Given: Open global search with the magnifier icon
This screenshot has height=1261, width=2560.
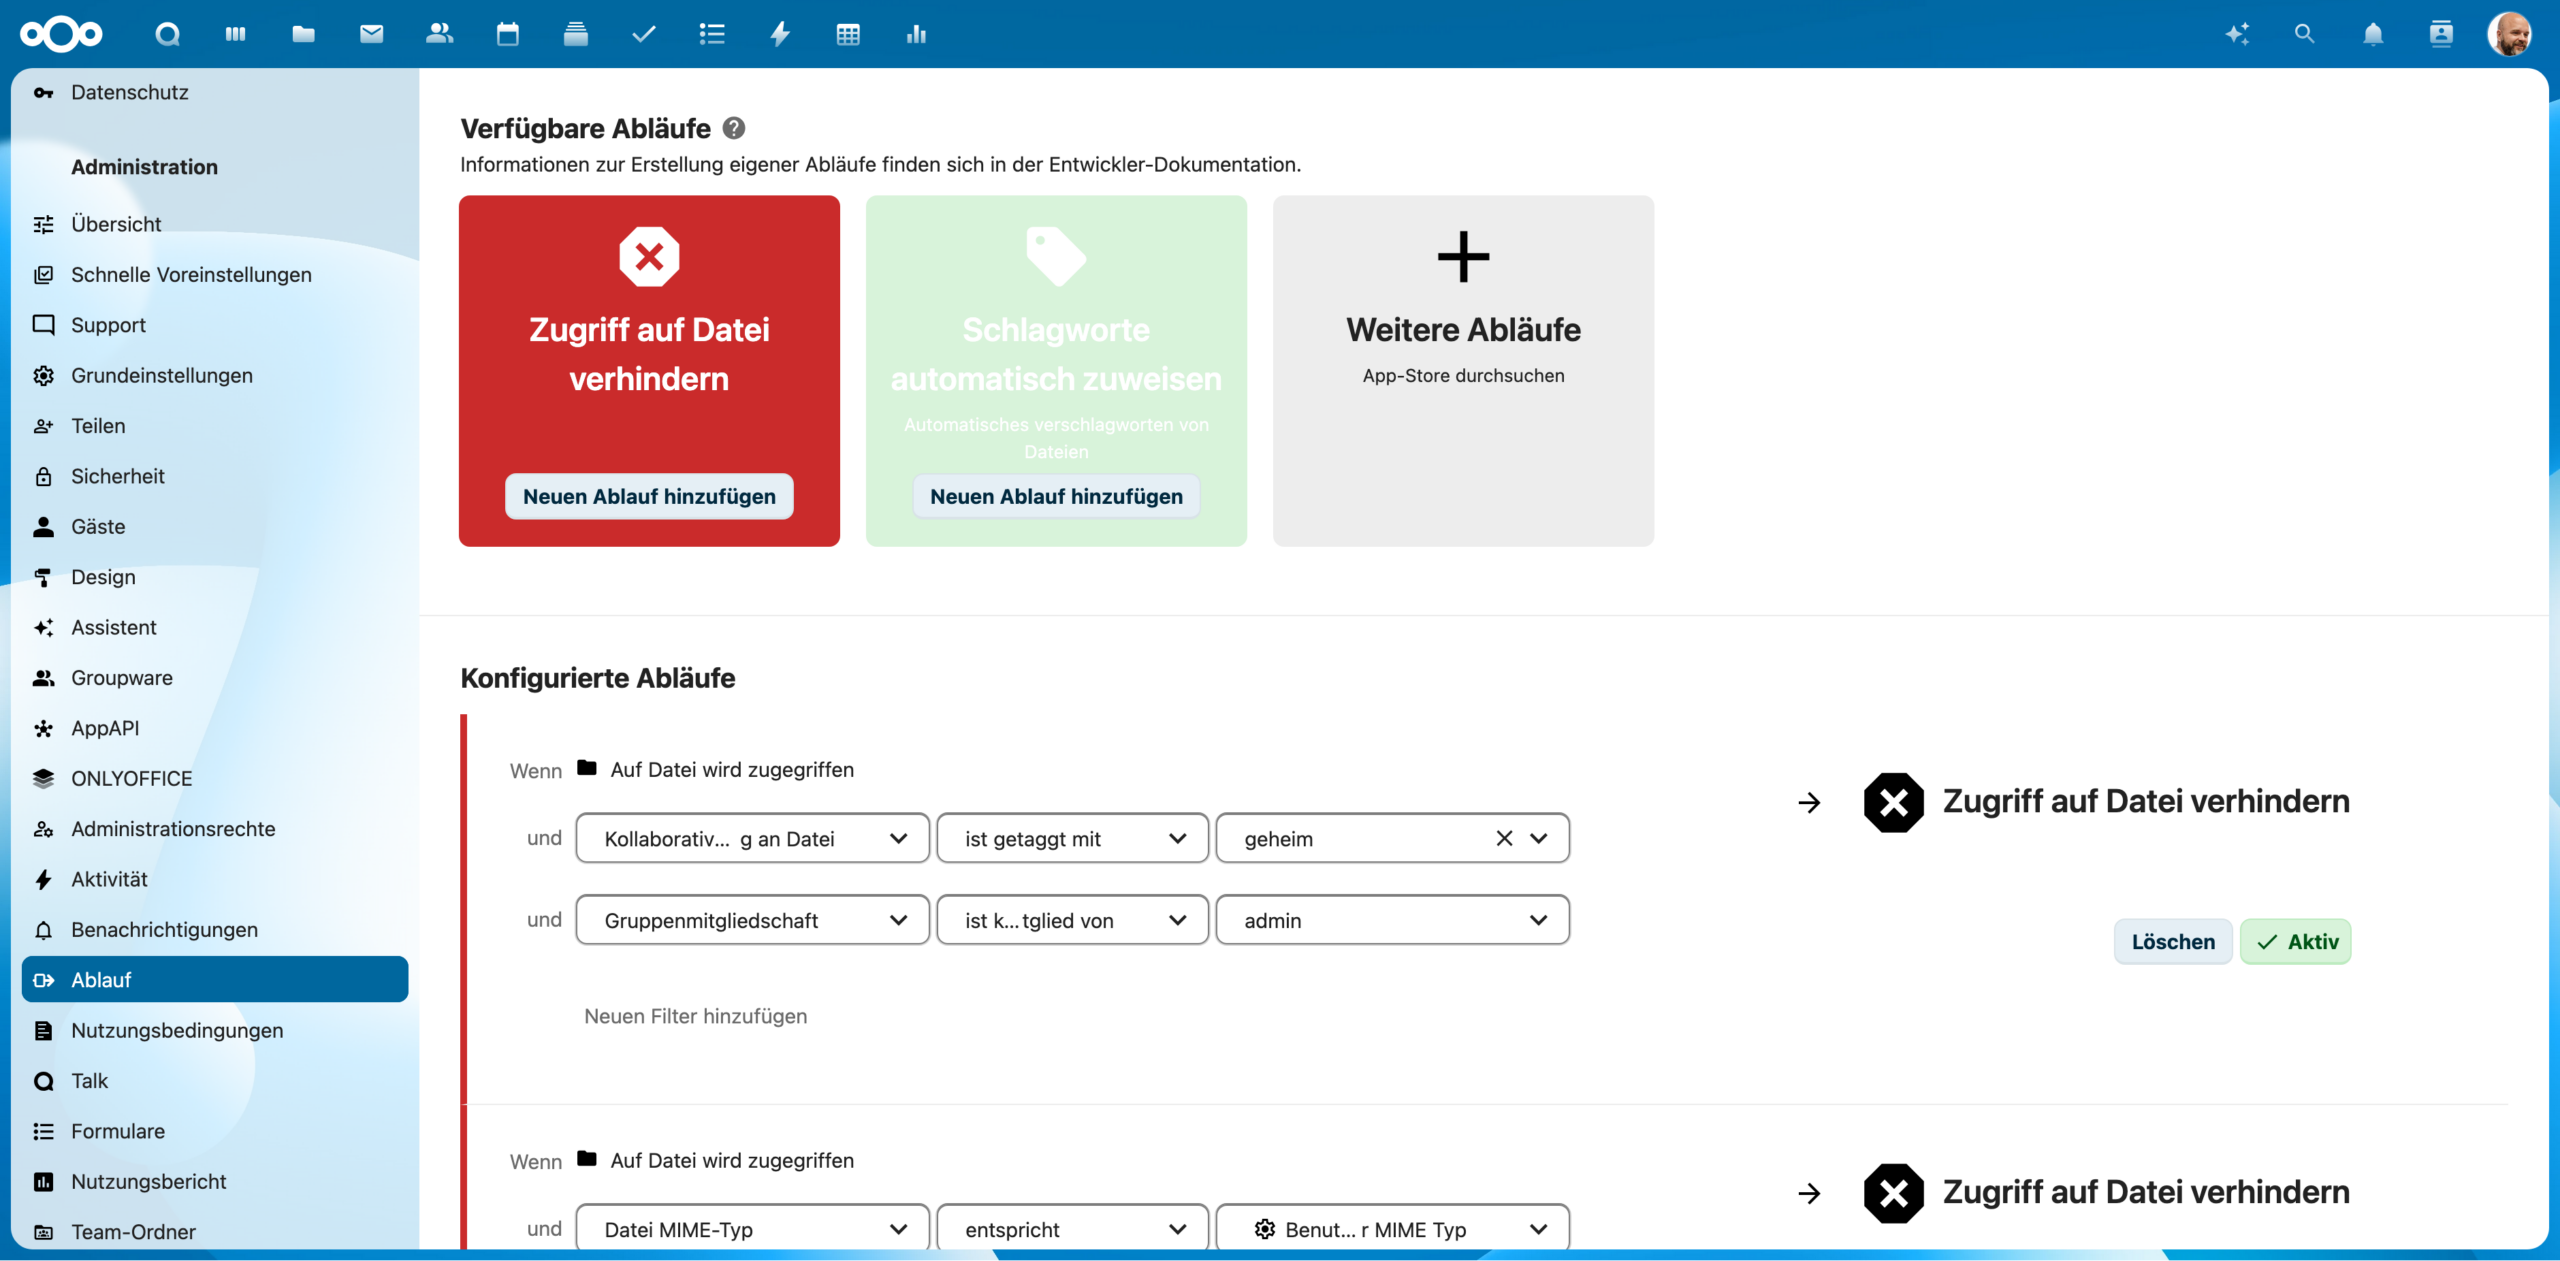Looking at the screenshot, I should (x=2303, y=34).
